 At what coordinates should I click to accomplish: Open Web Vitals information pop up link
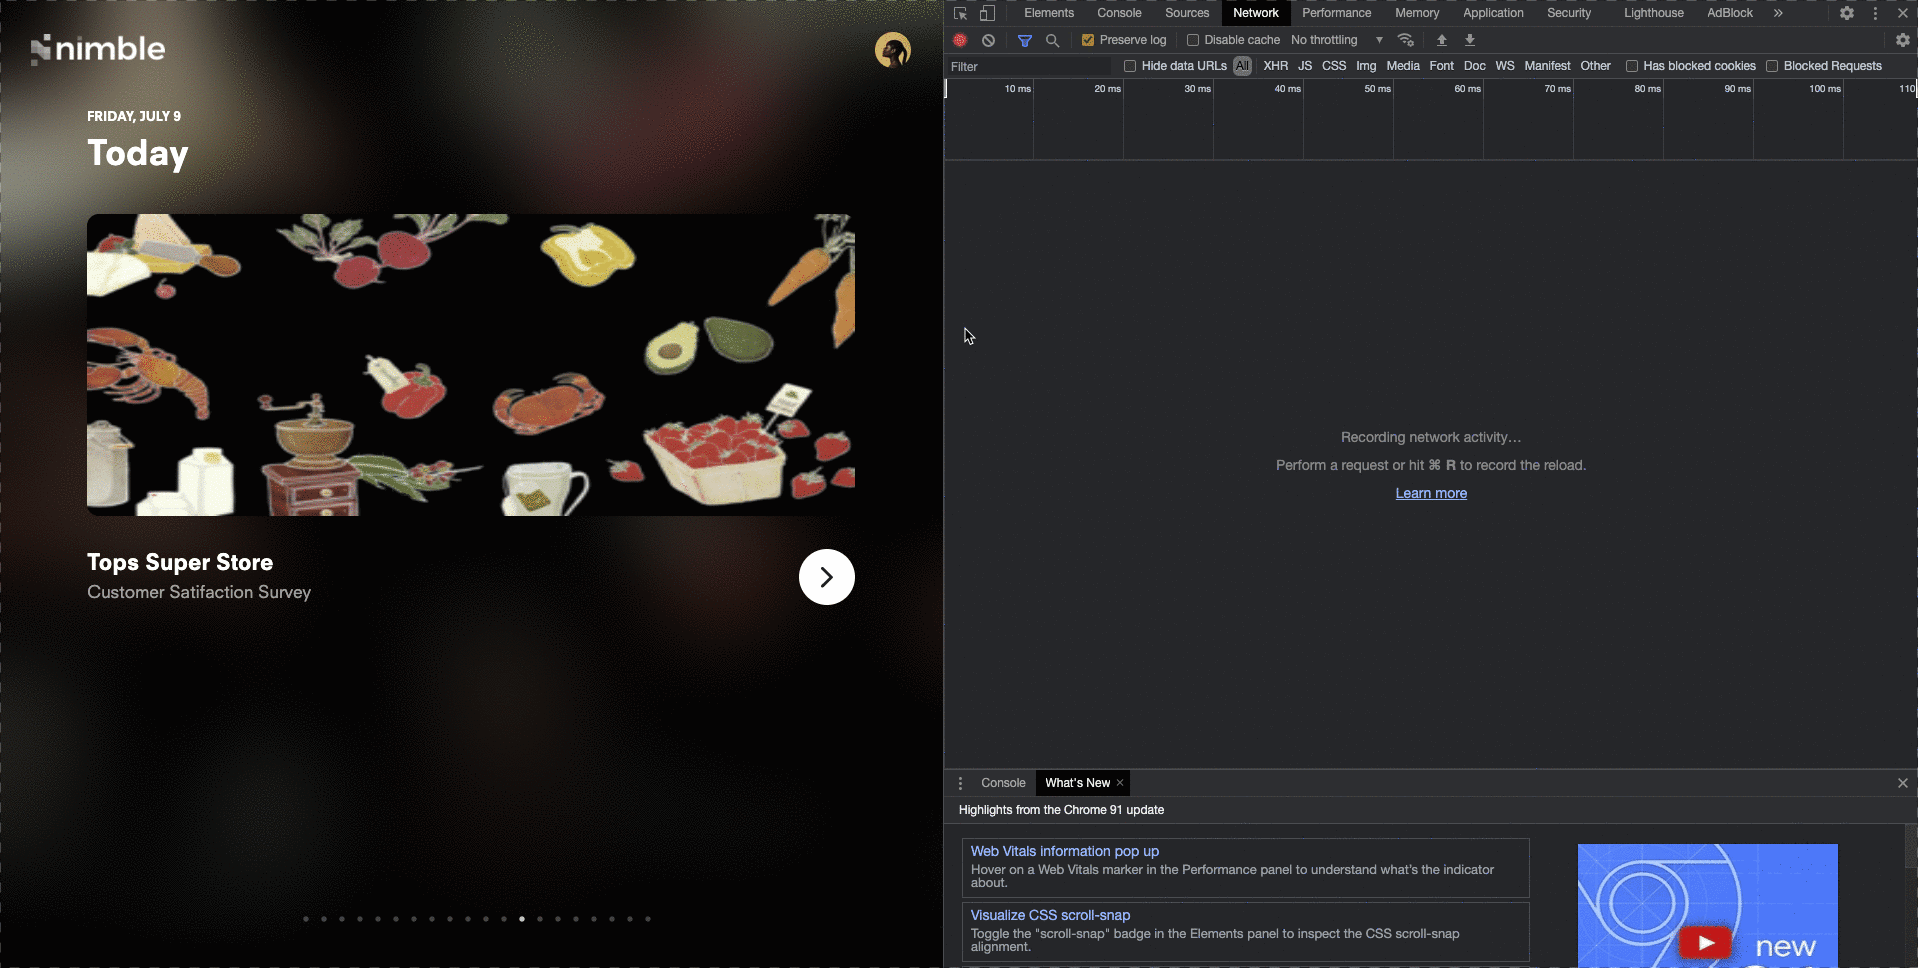[x=1064, y=851]
